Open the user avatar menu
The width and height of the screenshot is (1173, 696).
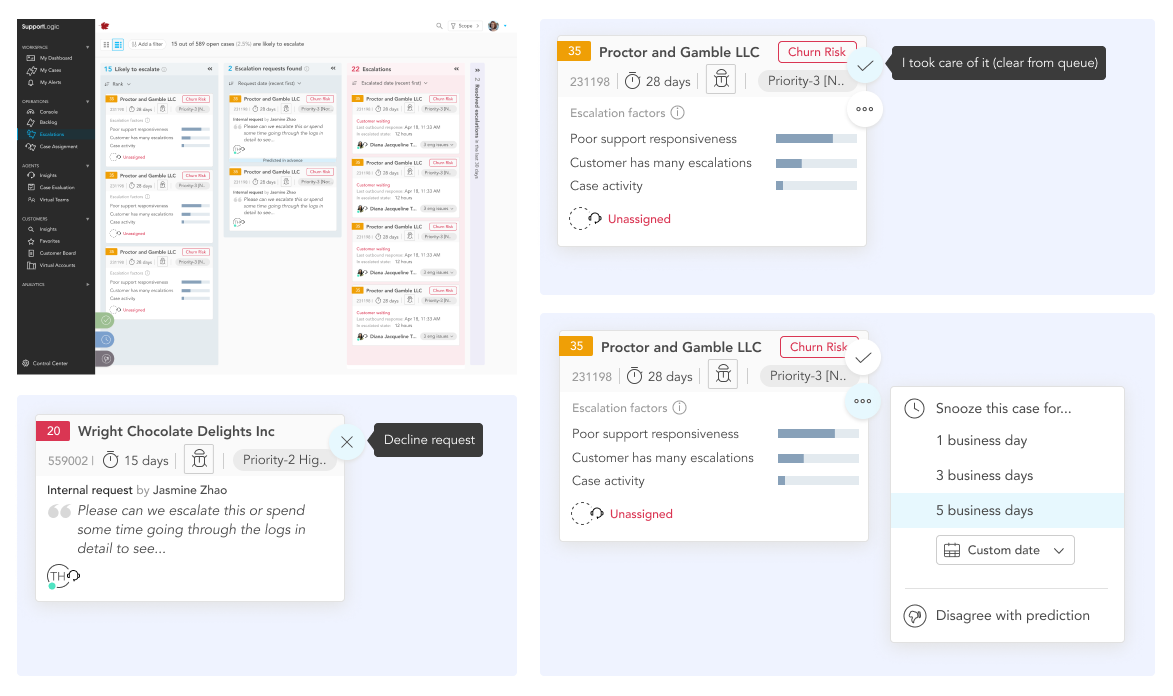[494, 25]
